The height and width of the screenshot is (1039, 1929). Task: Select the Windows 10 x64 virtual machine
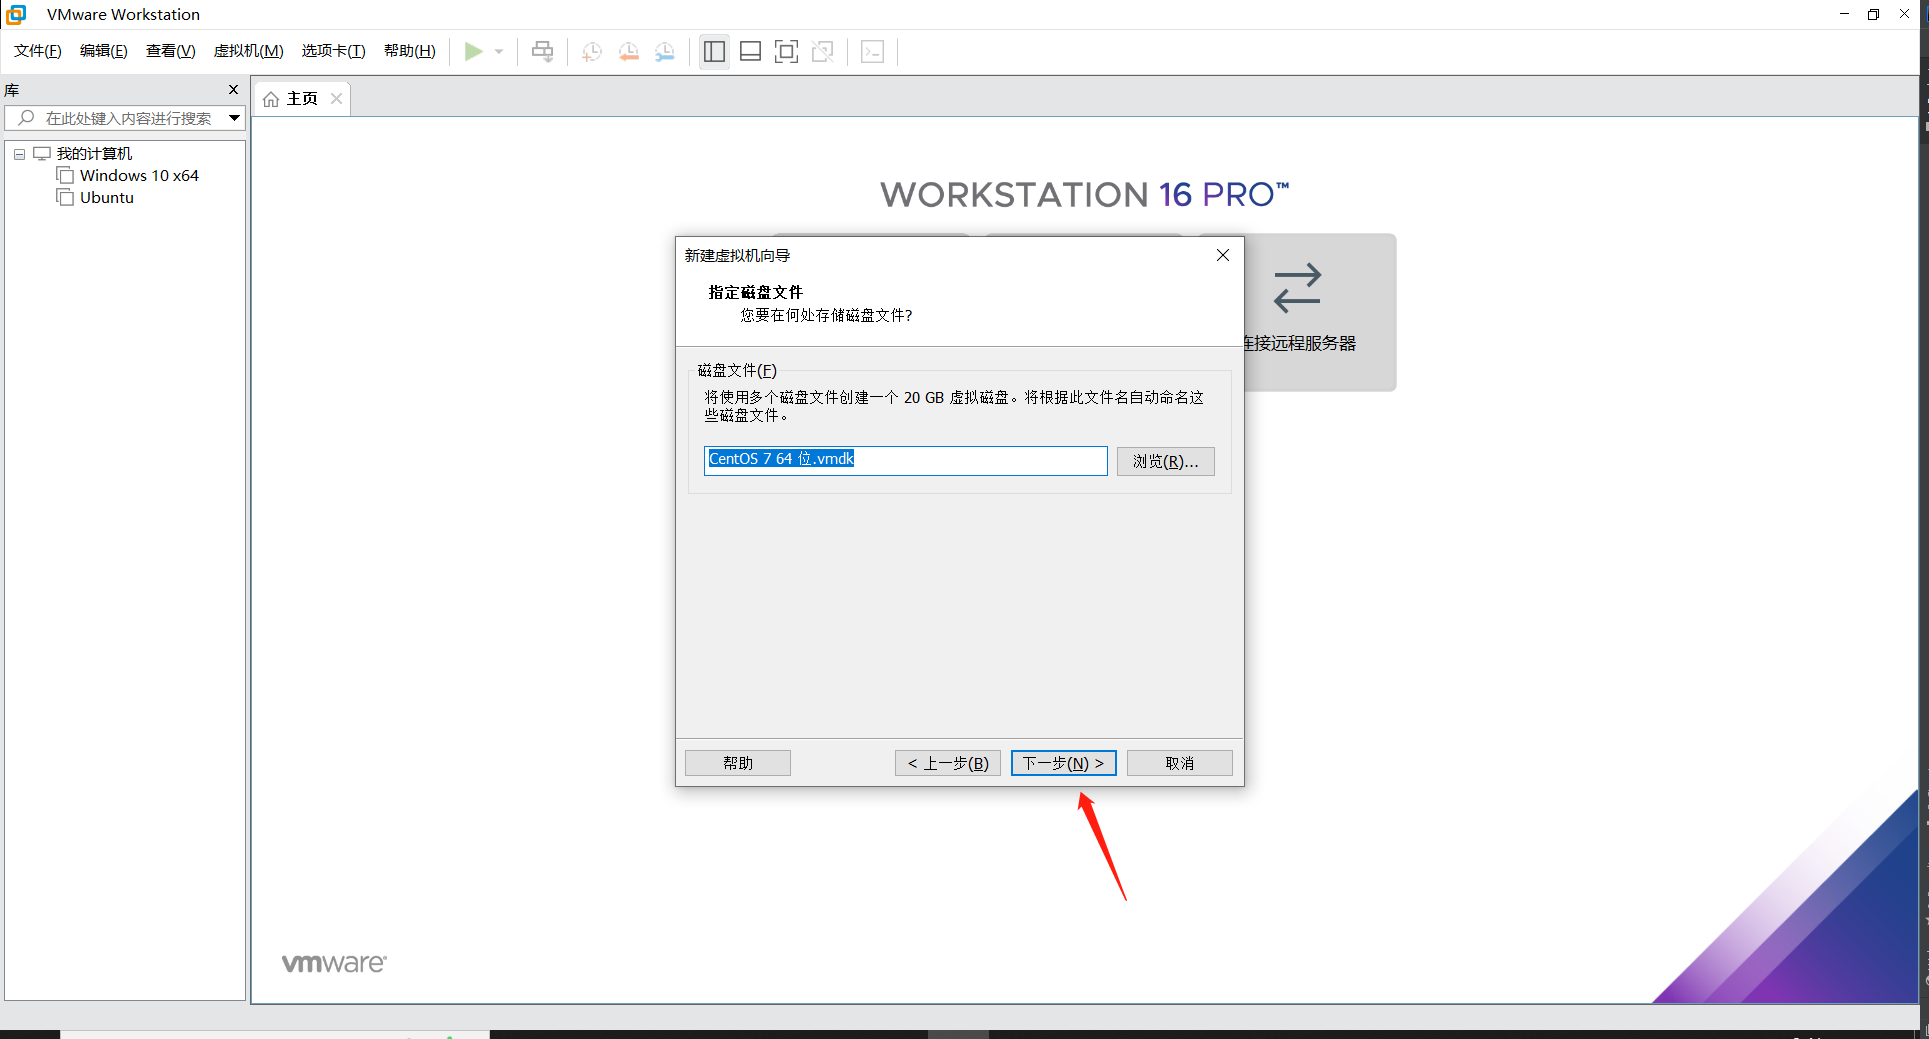[139, 175]
